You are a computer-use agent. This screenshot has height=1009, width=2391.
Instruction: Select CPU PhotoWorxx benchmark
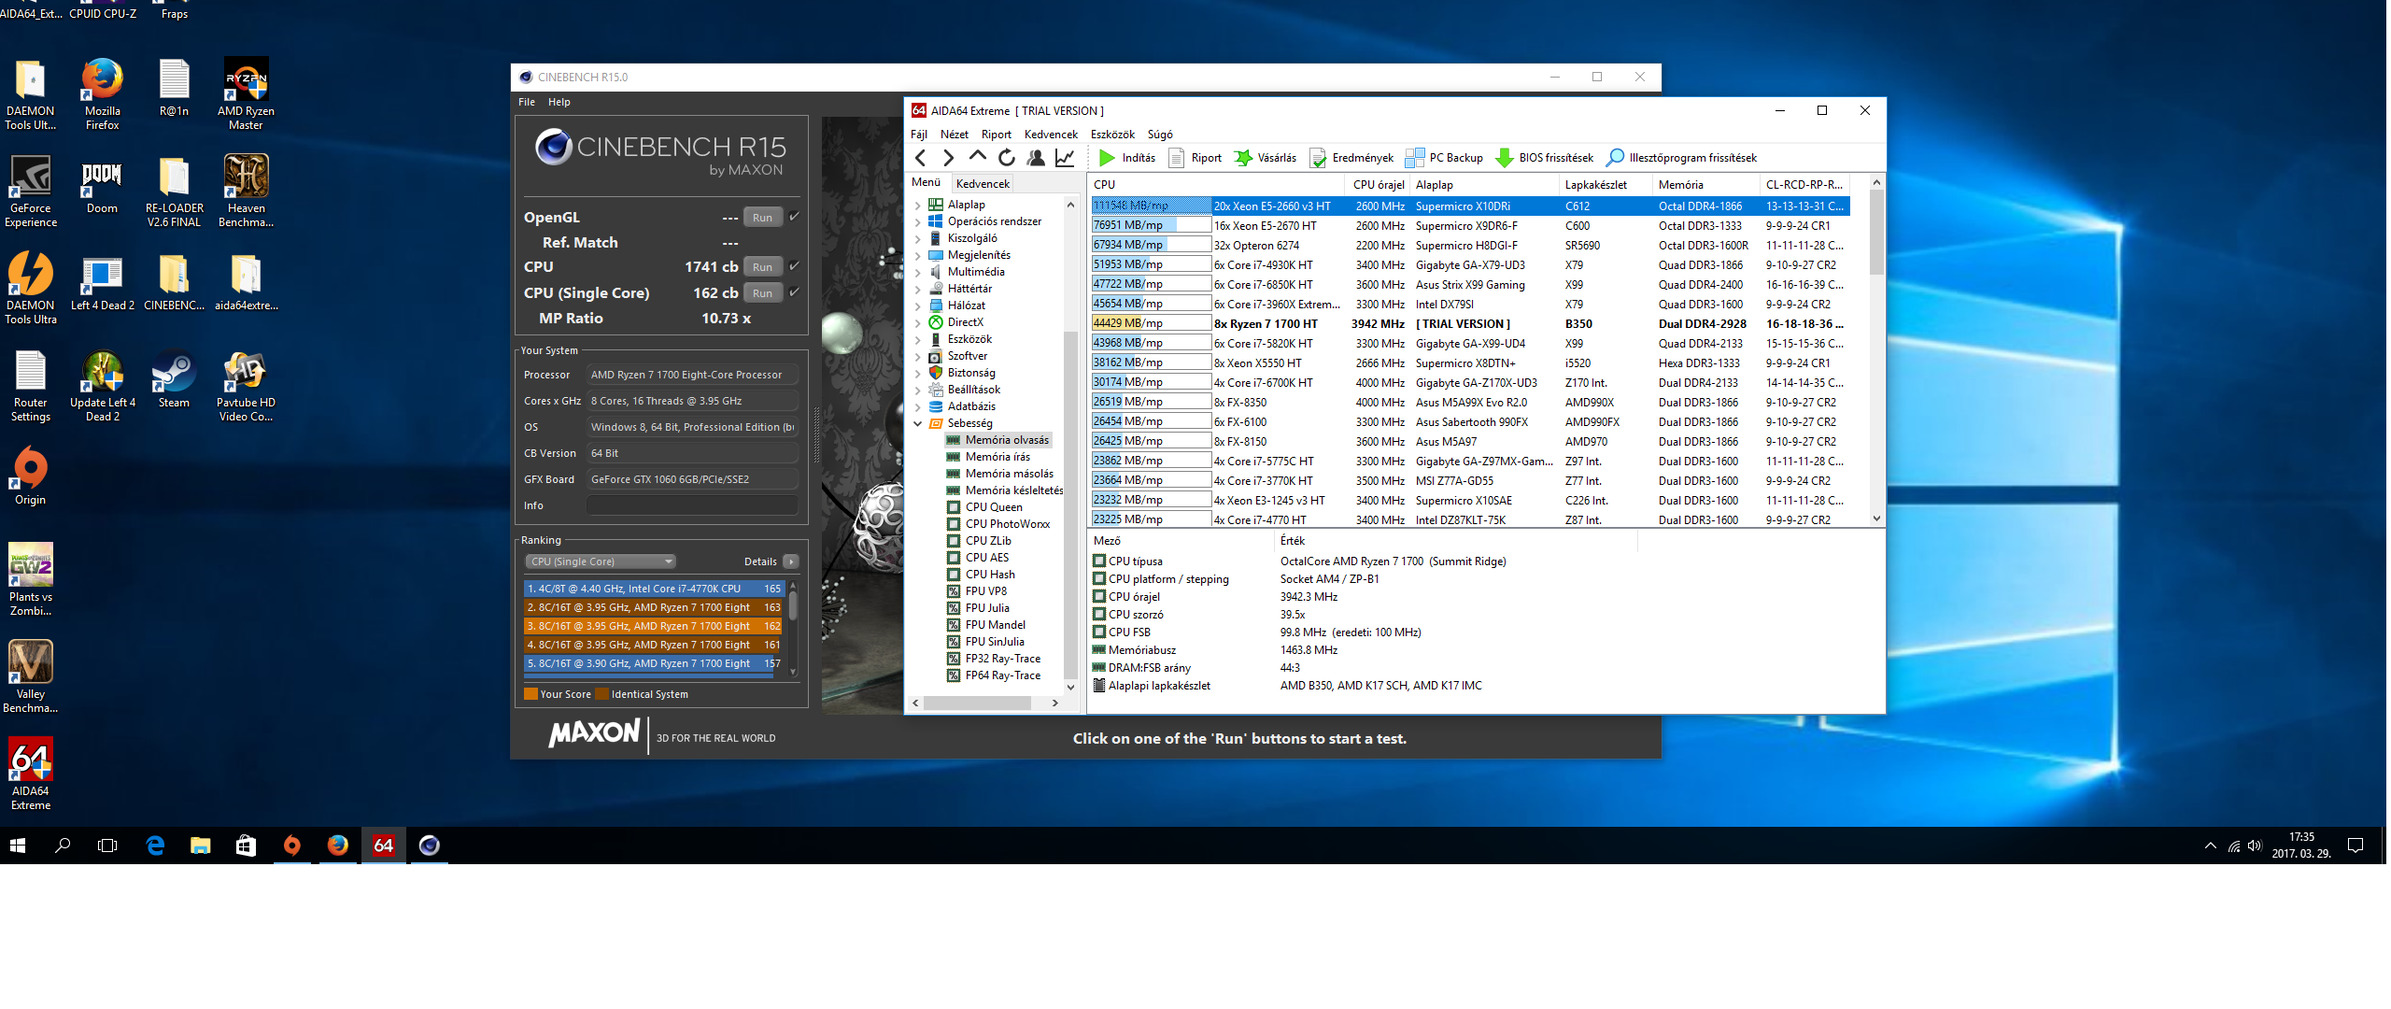1007,524
